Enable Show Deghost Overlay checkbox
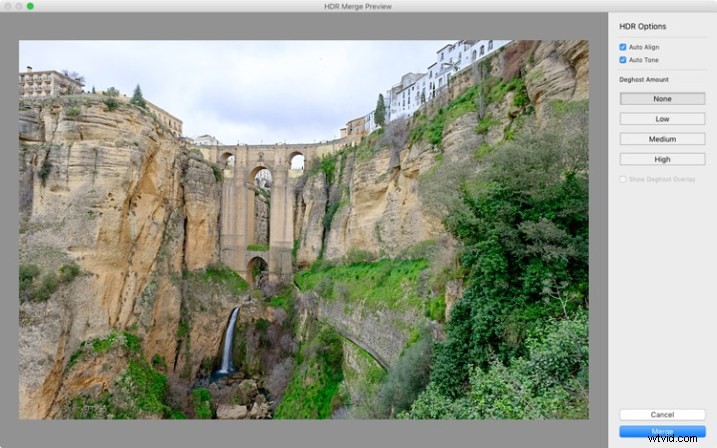The width and height of the screenshot is (717, 448). click(x=623, y=179)
